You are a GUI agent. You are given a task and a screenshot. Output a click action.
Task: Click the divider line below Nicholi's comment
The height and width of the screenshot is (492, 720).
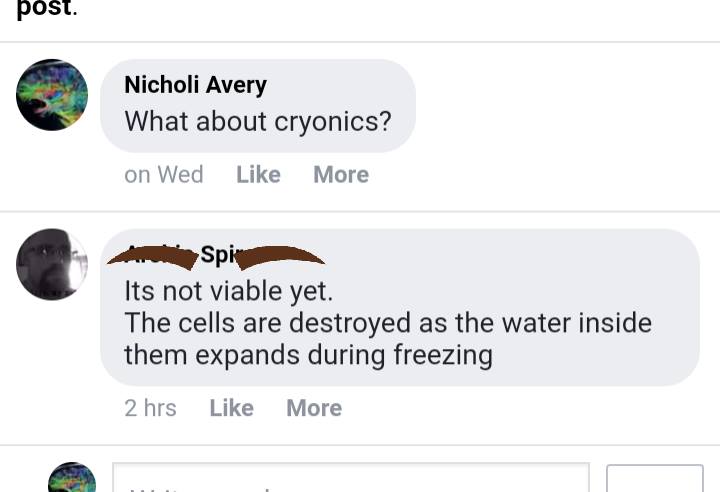360,211
